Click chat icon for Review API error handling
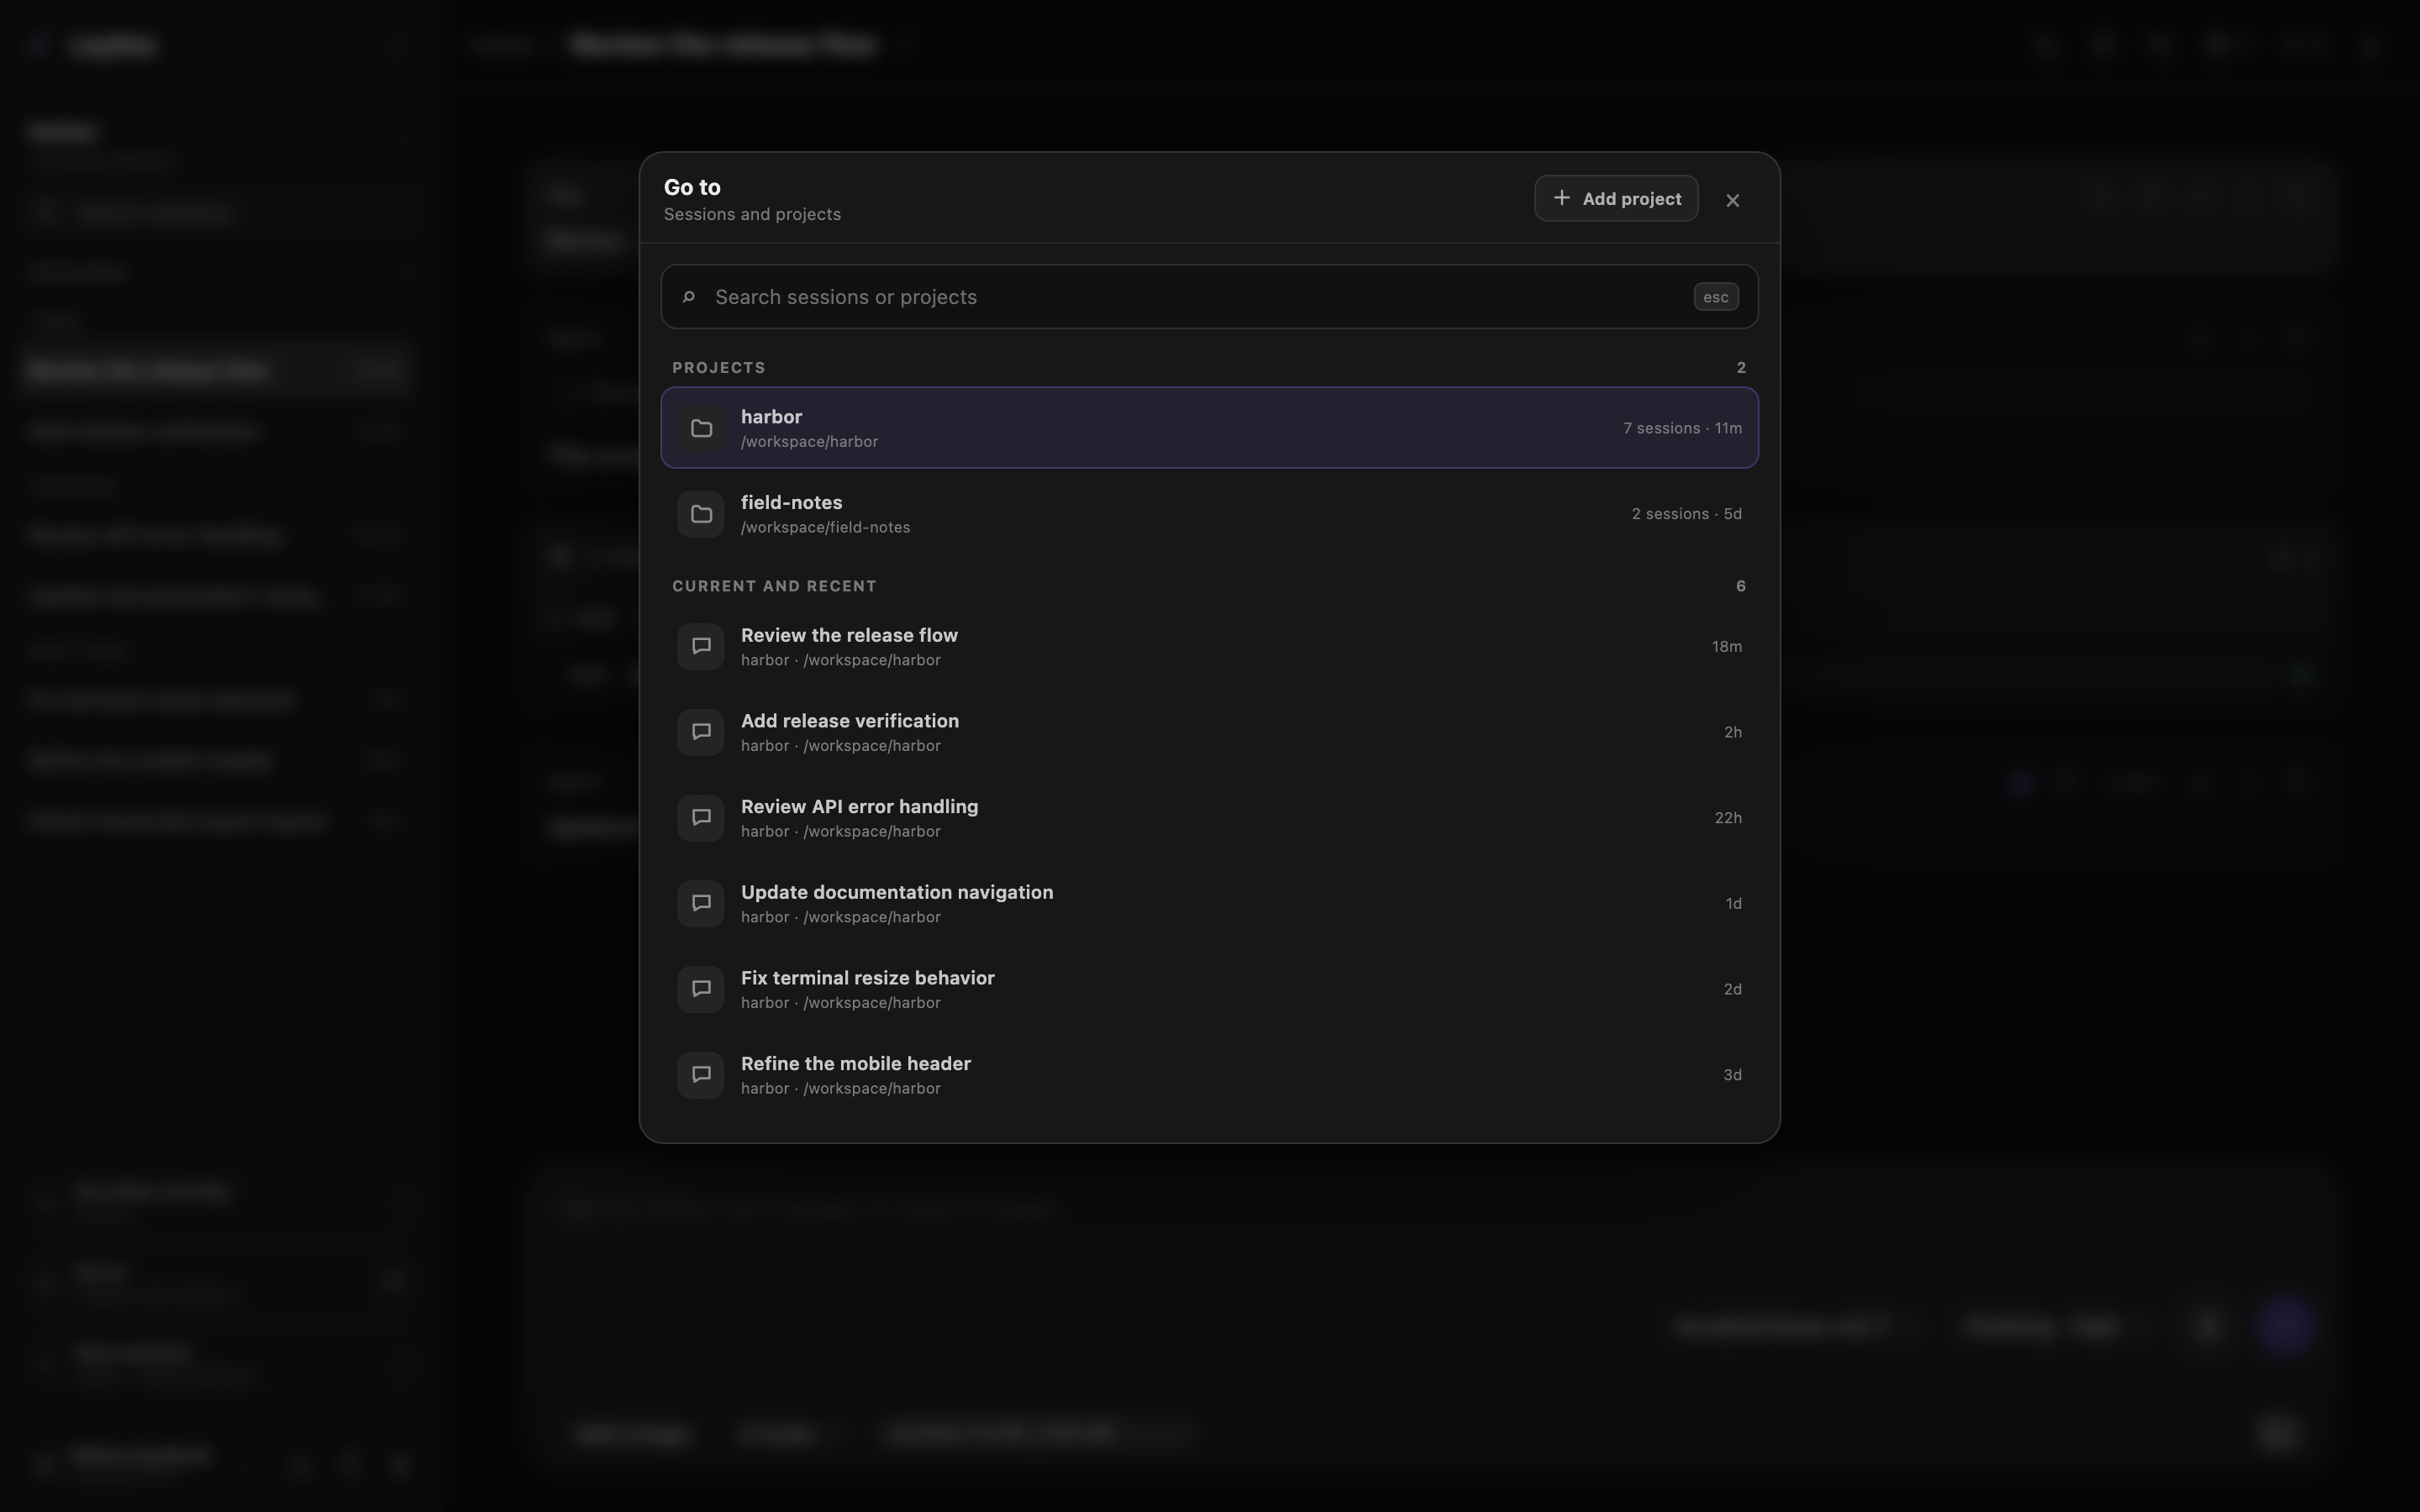 click(701, 818)
